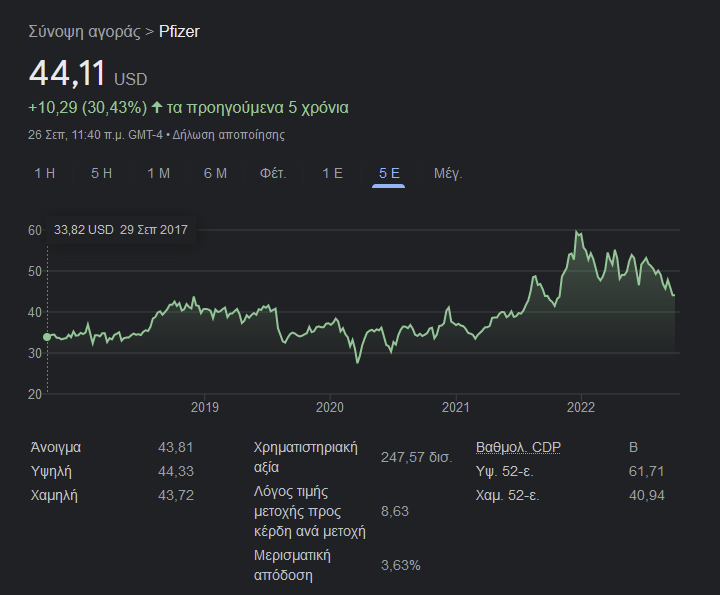Viewport: 720px width, 595px height.
Task: Click the Βαθμολ. CDP link
Action: [518, 447]
